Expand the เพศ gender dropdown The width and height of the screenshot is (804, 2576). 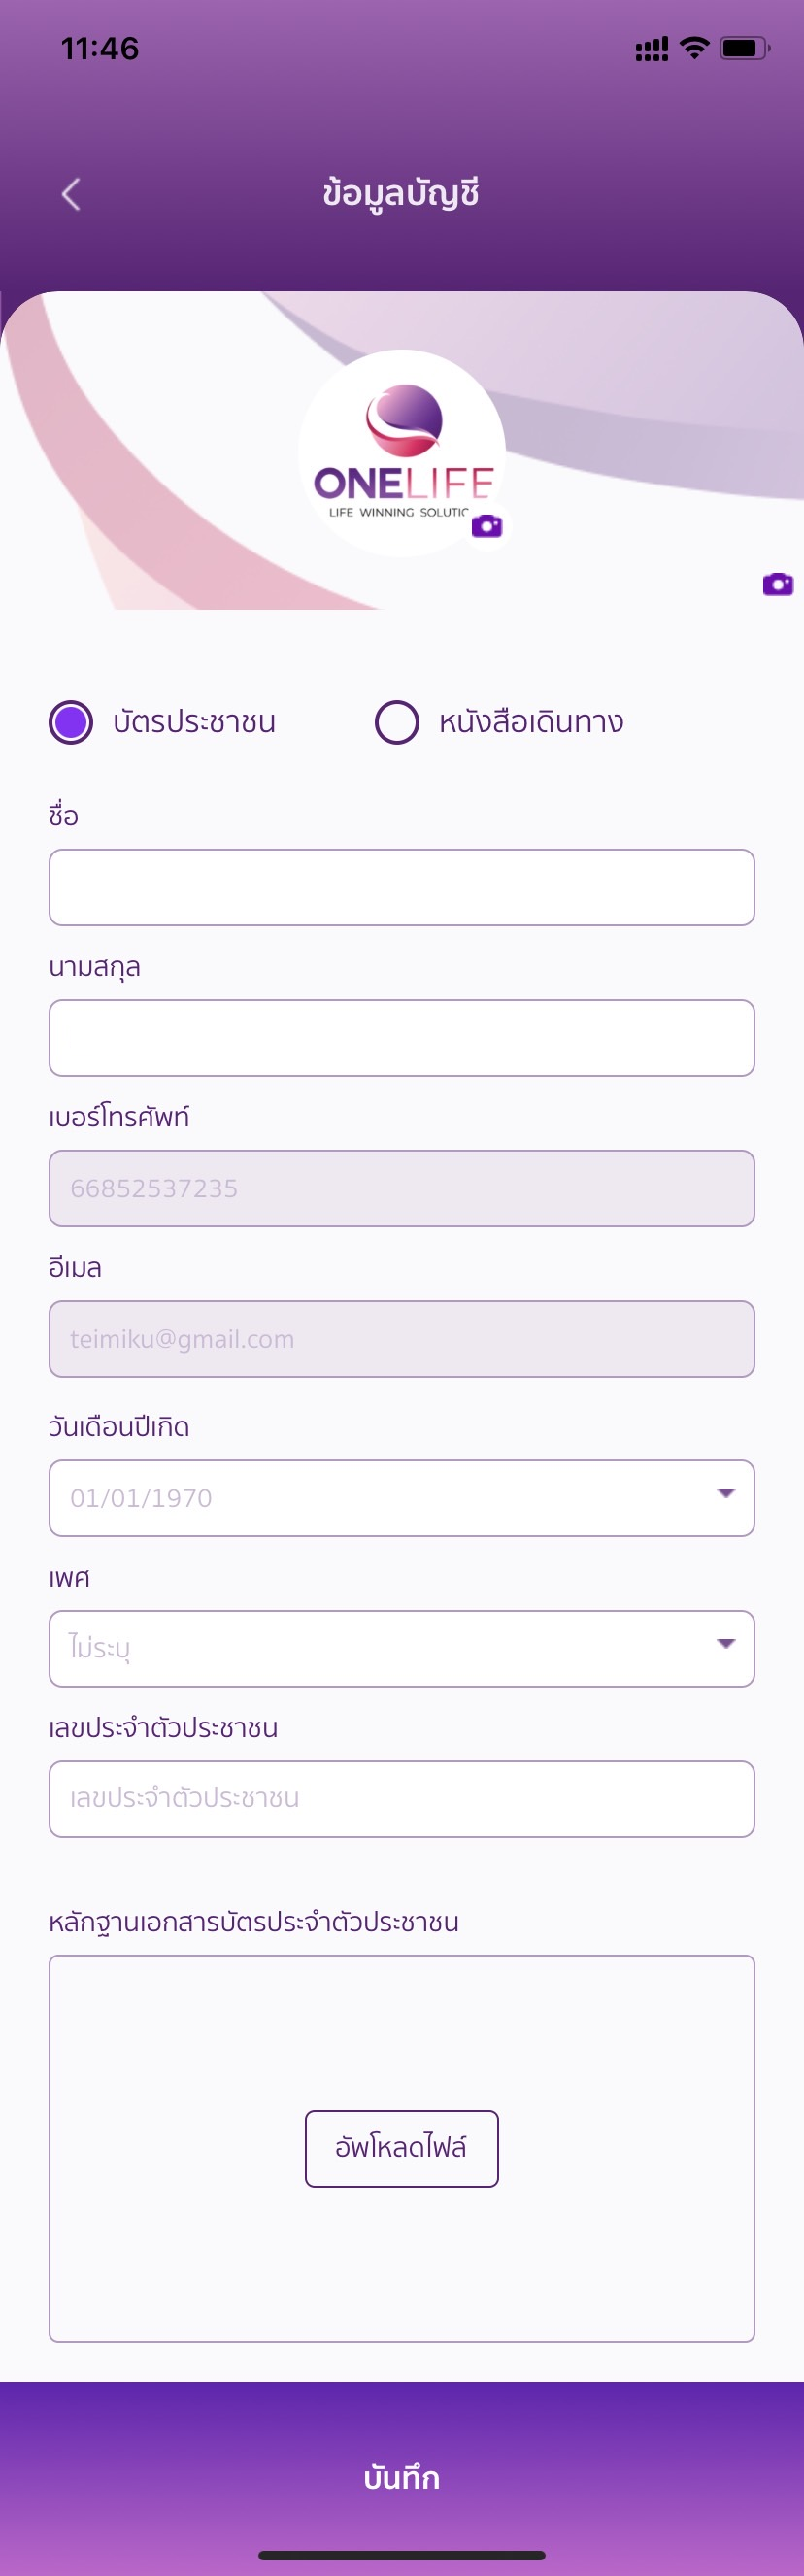[380, 1647]
